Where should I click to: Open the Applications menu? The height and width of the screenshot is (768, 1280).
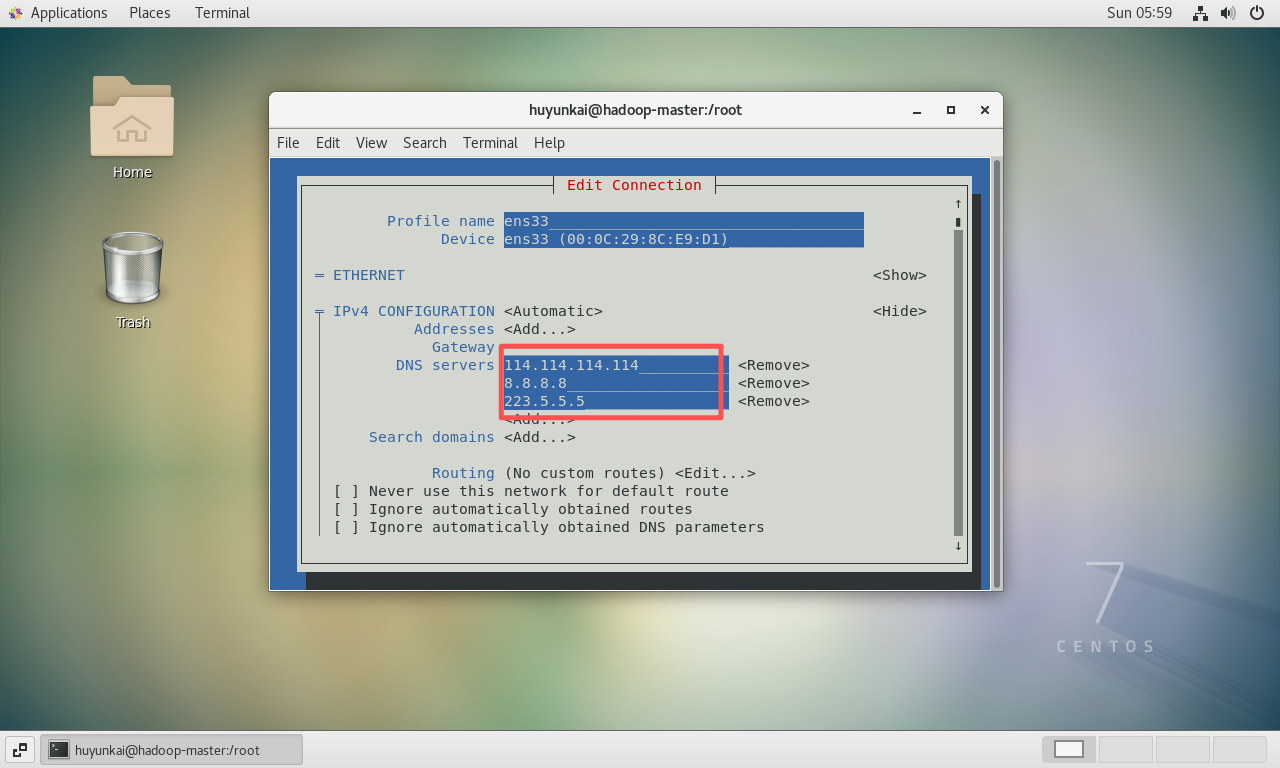click(x=69, y=13)
